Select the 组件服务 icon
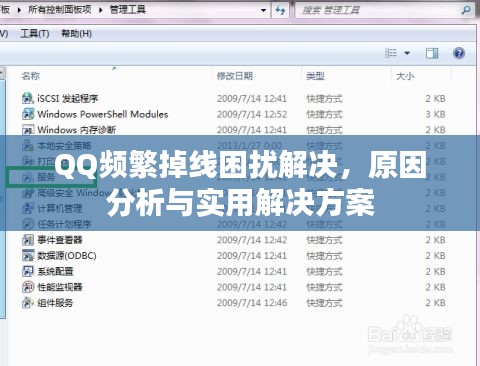 (x=28, y=303)
